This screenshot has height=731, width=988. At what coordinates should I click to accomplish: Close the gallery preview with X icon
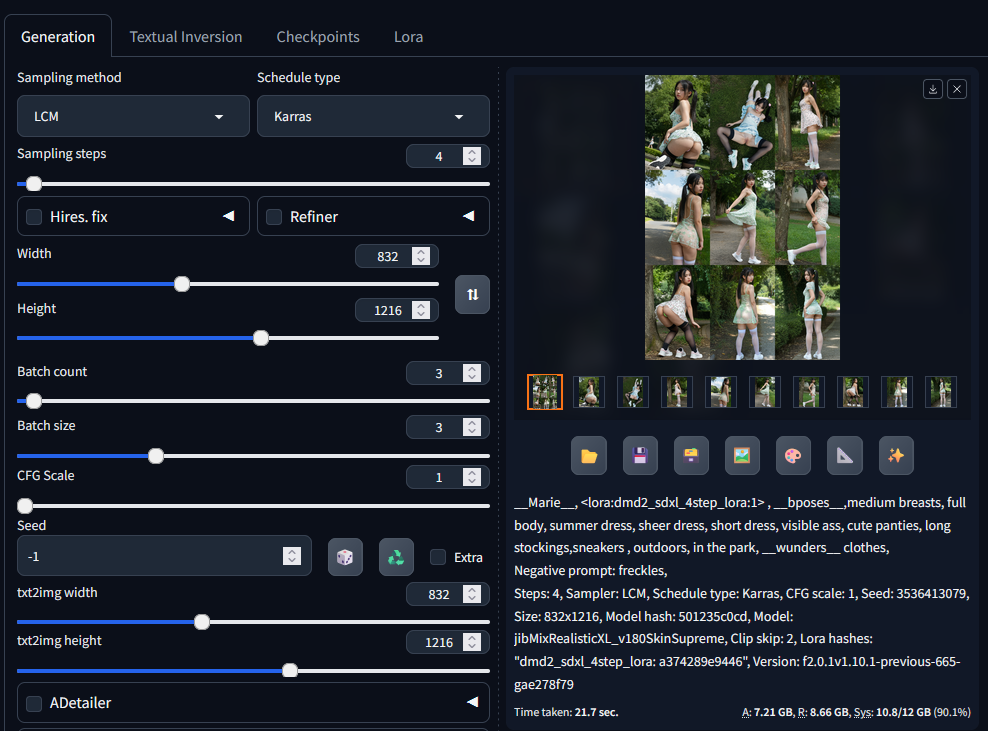pos(956,89)
